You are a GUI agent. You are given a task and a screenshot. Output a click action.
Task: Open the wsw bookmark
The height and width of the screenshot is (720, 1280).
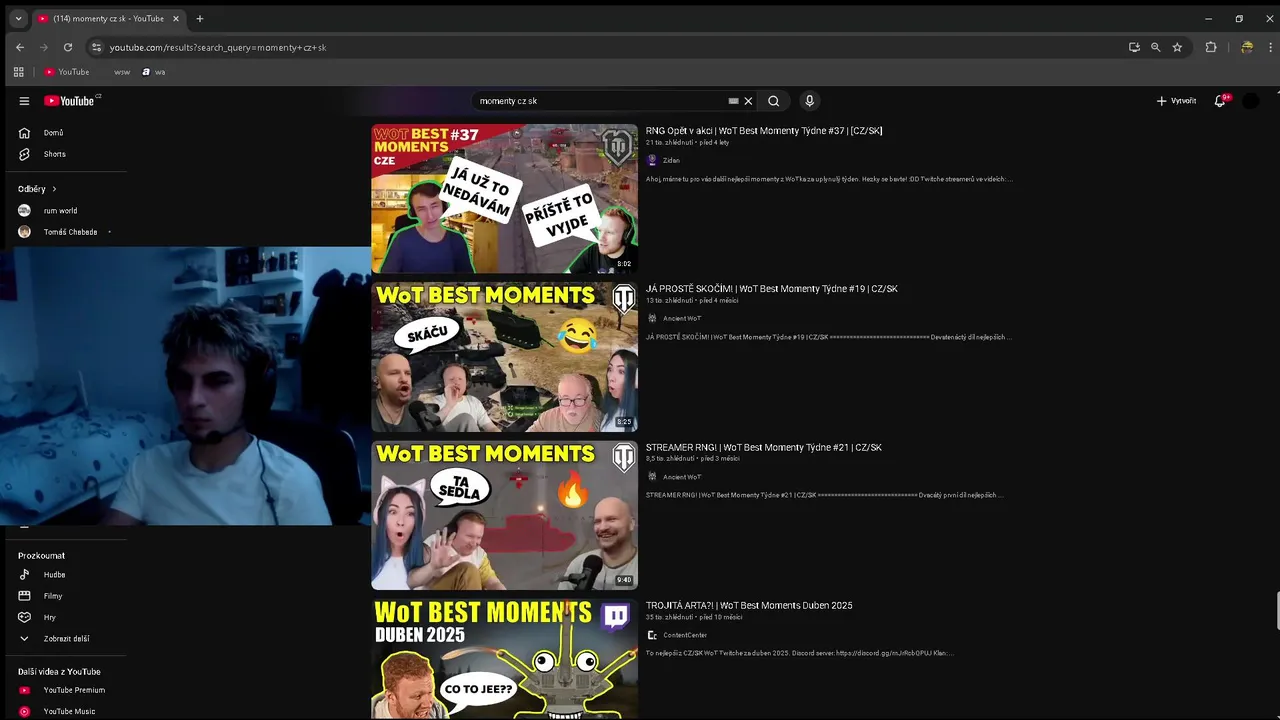tap(121, 72)
